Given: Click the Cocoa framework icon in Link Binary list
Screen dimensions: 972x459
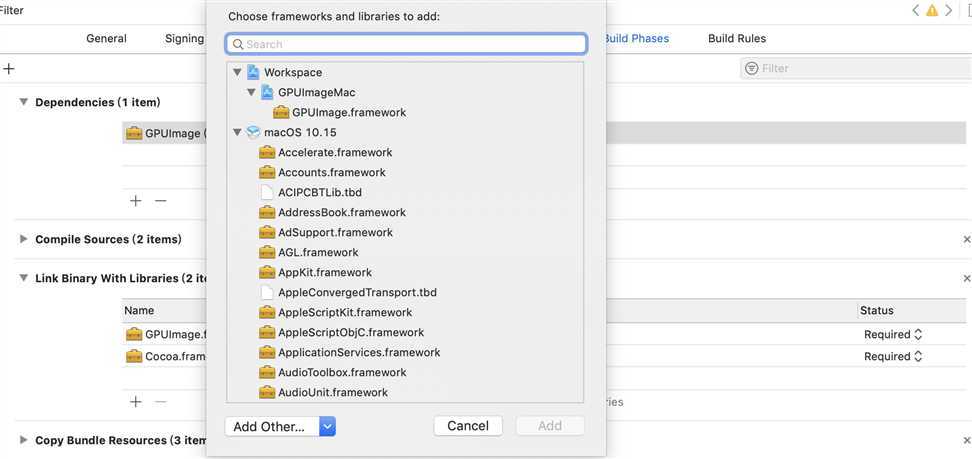Looking at the screenshot, I should [x=134, y=356].
